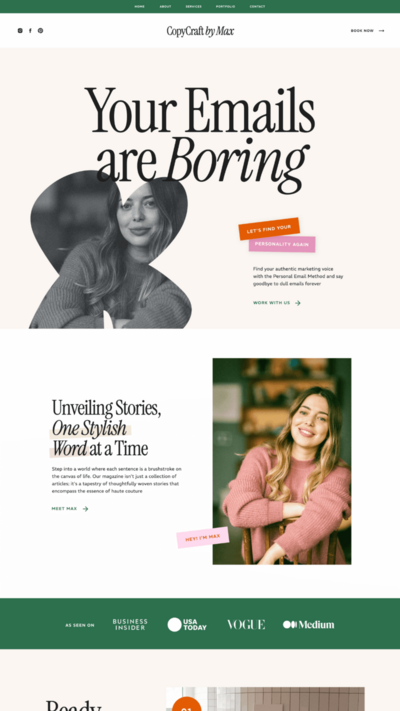Open the Instagram social icon
This screenshot has width=400, height=711.
click(20, 31)
